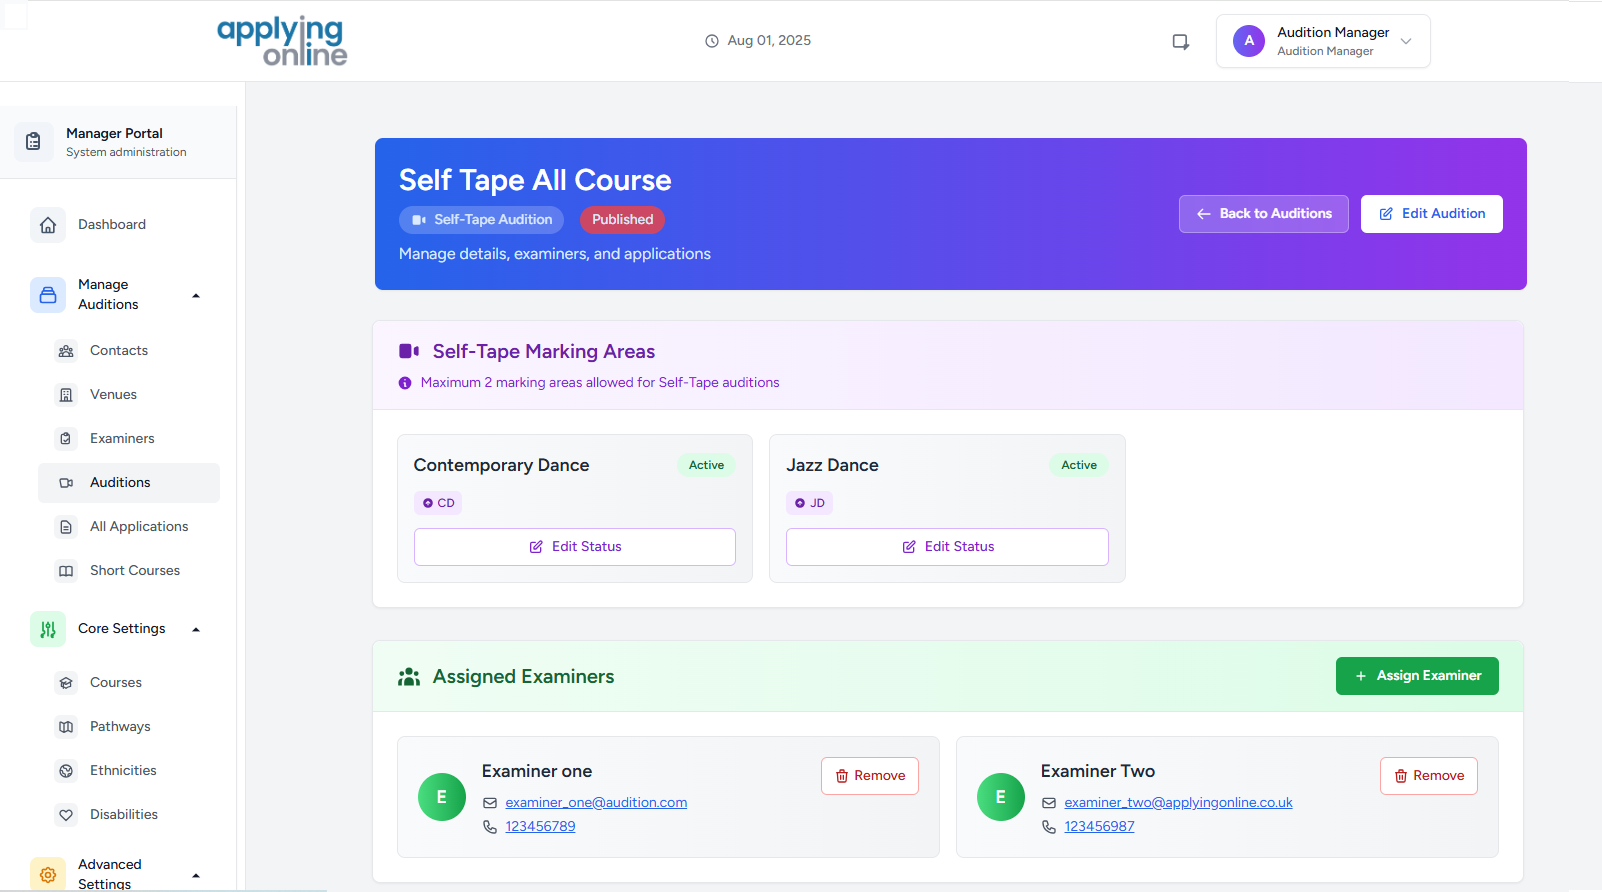Click the Short Courses book icon
The image size is (1602, 892).
pyautogui.click(x=66, y=571)
